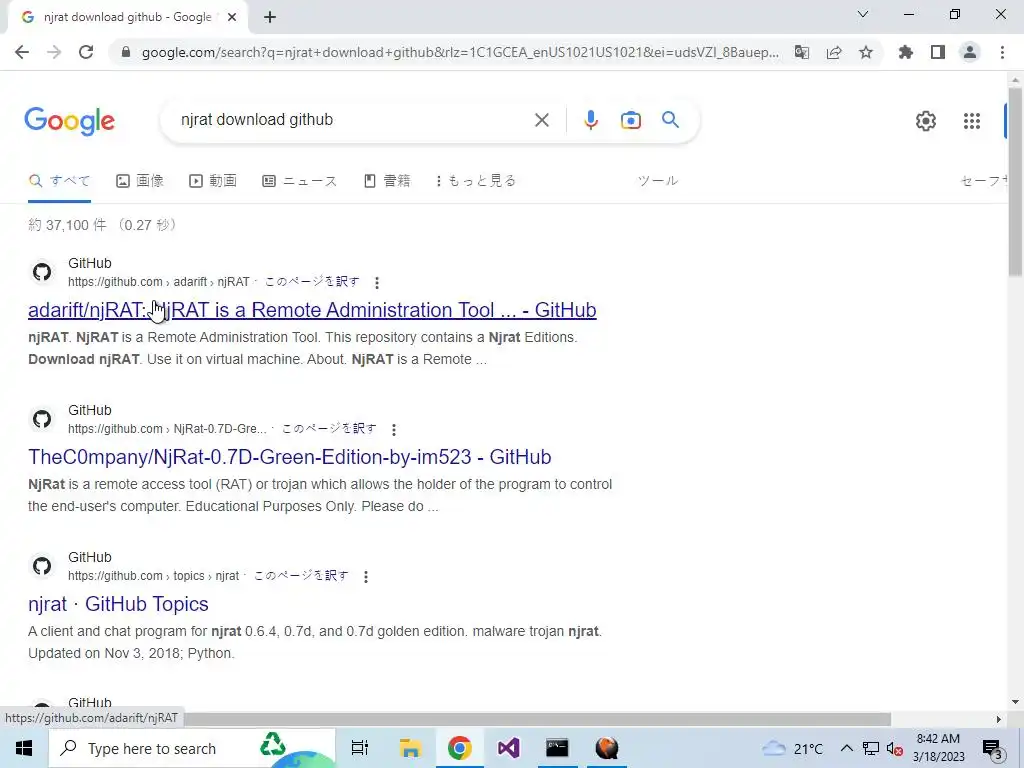
Task: Open the translate page icon in address bar
Action: coord(802,52)
